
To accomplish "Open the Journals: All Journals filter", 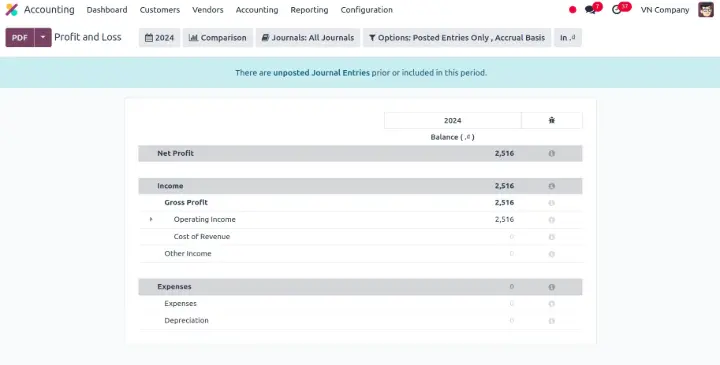I will click(x=308, y=38).
